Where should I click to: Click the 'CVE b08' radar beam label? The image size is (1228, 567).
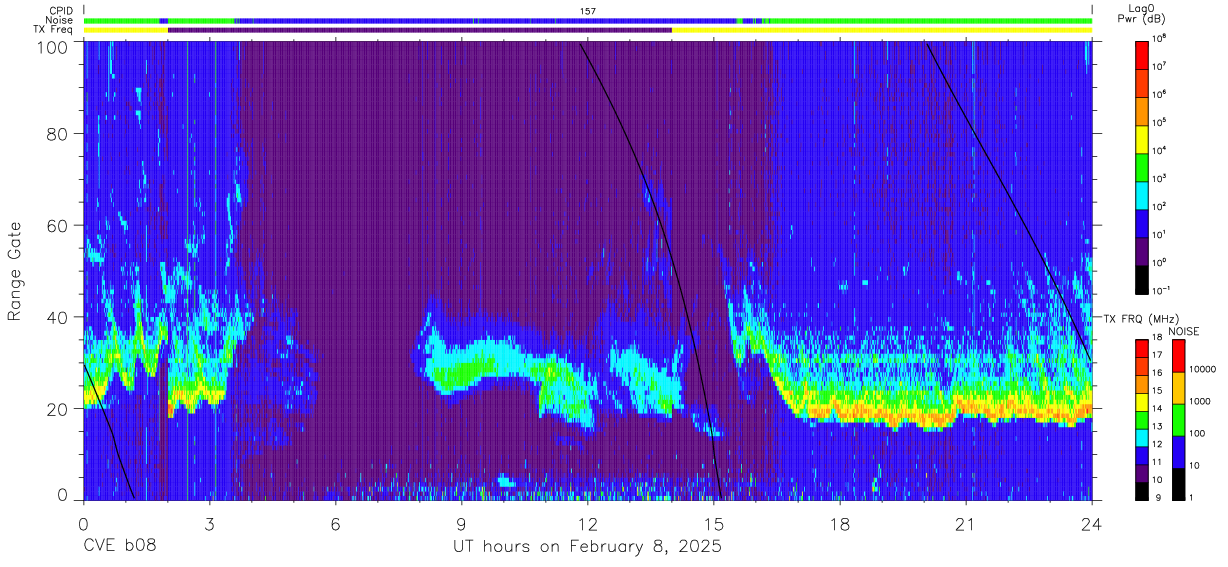pos(120,547)
